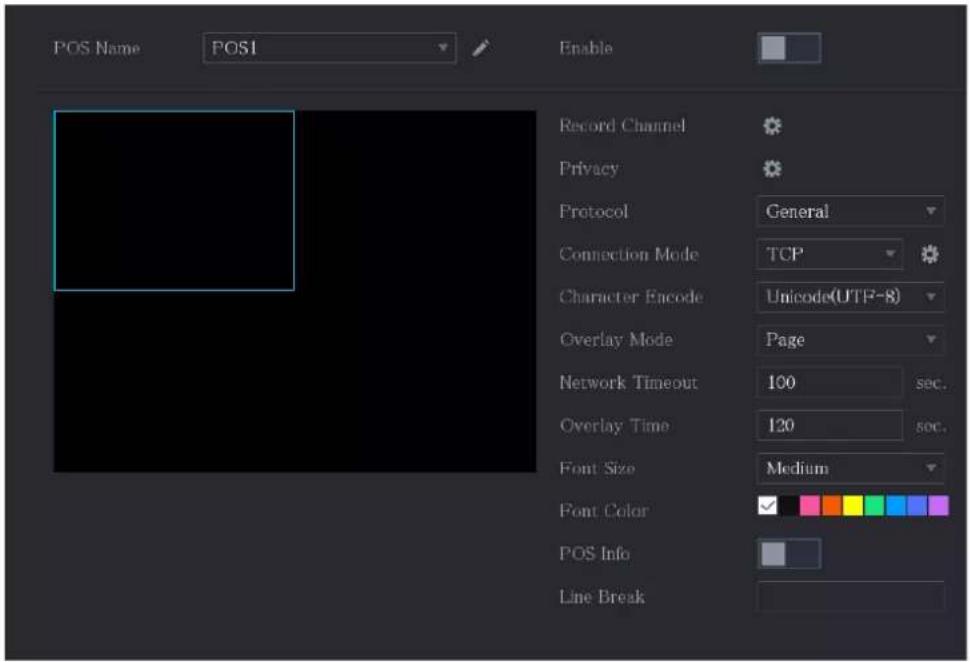
Task: Select the orange font color swatch
Action: coord(831,506)
